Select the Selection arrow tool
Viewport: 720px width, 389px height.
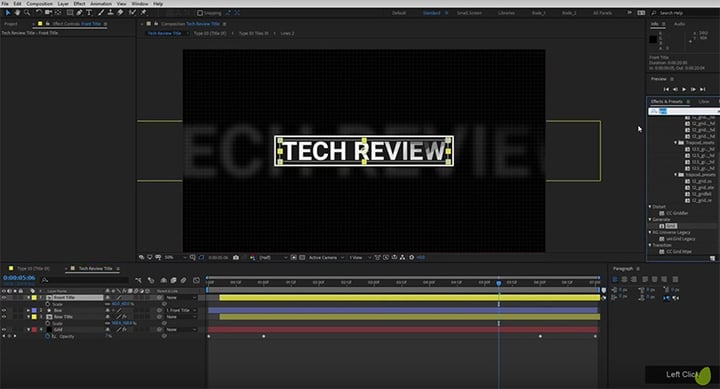point(8,12)
